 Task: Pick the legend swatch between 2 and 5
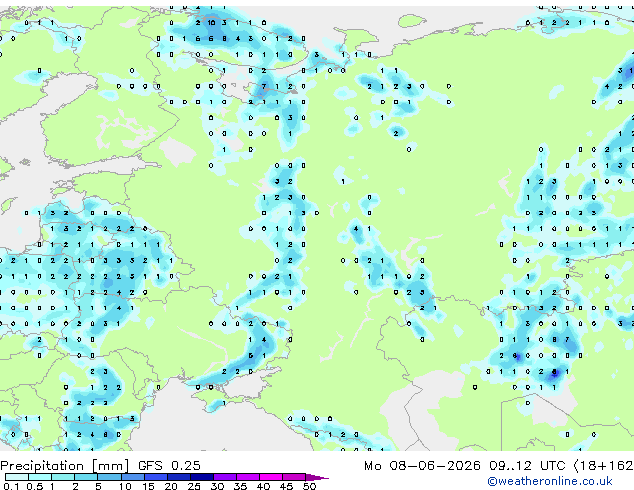[x=86, y=477]
